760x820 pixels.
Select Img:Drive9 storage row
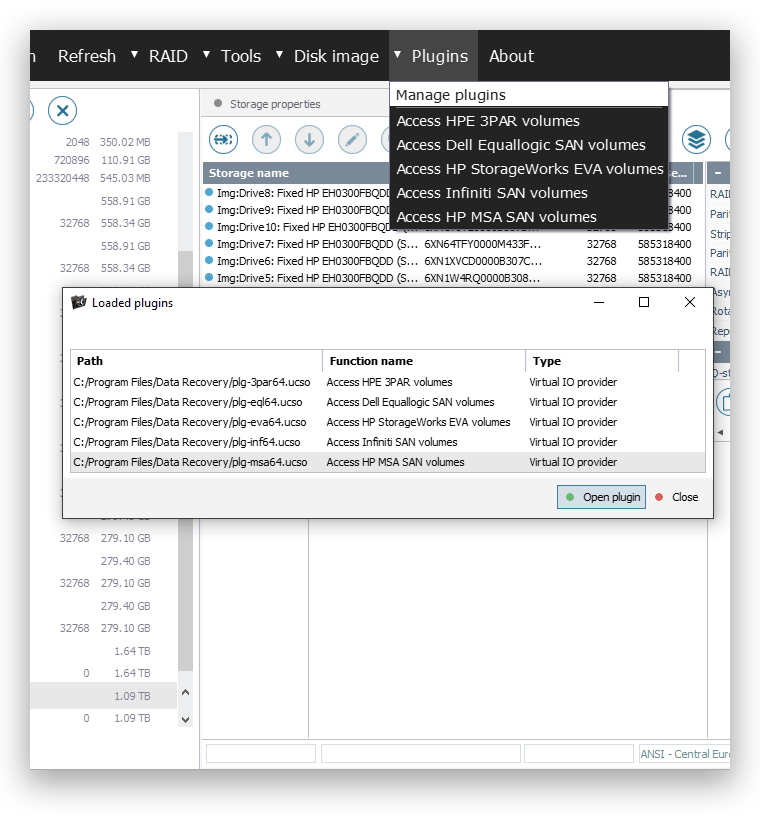(297, 210)
